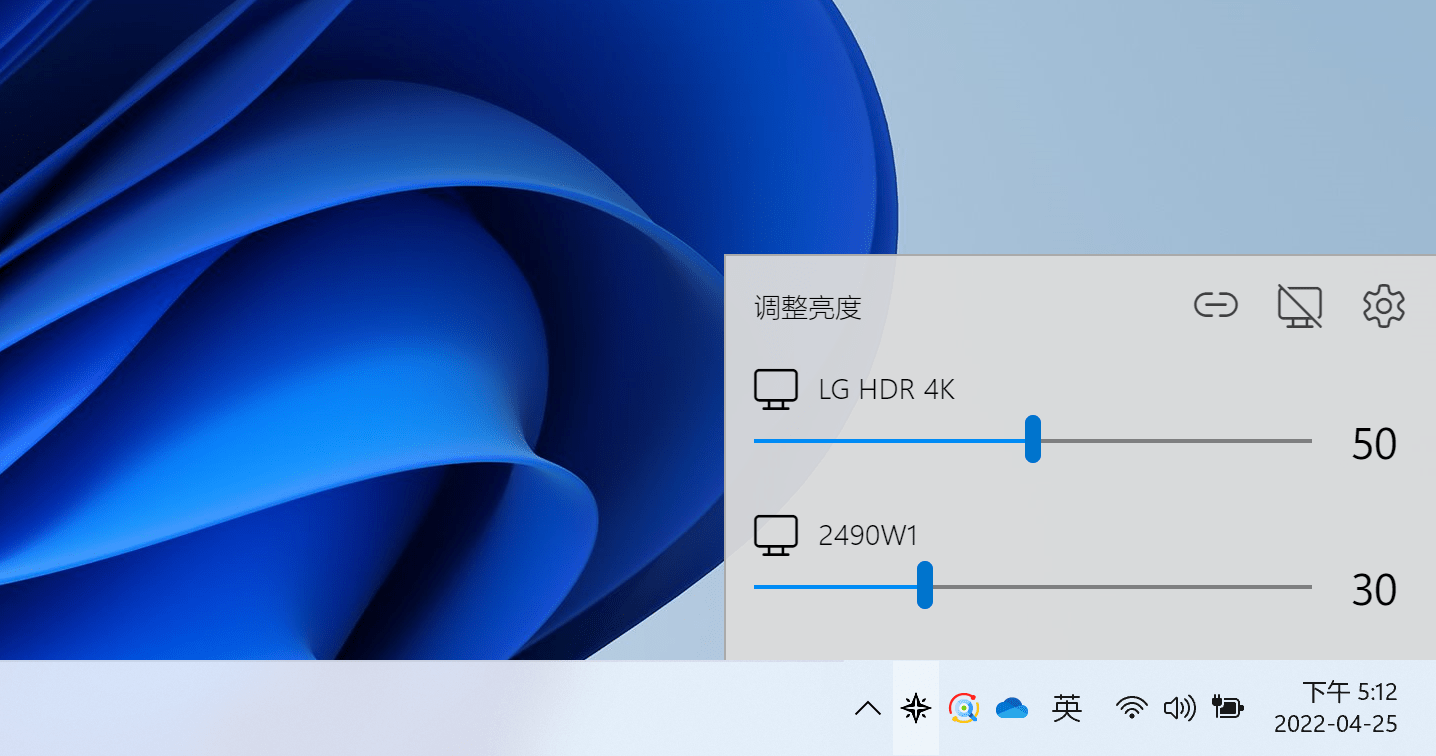Click the Twinkle Tray star icon in taskbar
The image size is (1436, 756).
[x=916, y=709]
